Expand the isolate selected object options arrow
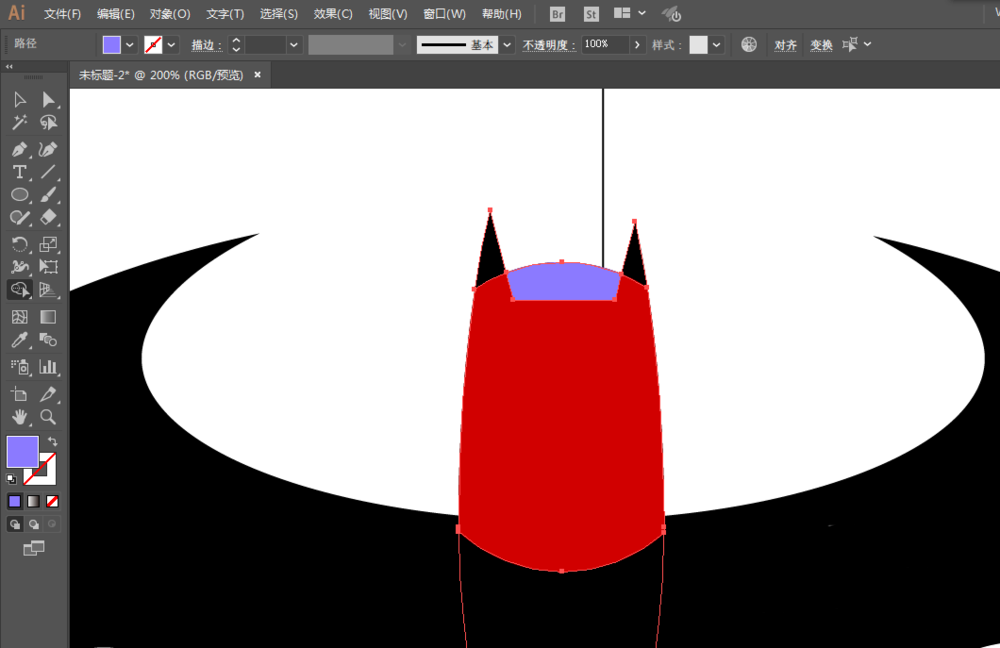Image resolution: width=1000 pixels, height=648 pixels. tap(867, 45)
